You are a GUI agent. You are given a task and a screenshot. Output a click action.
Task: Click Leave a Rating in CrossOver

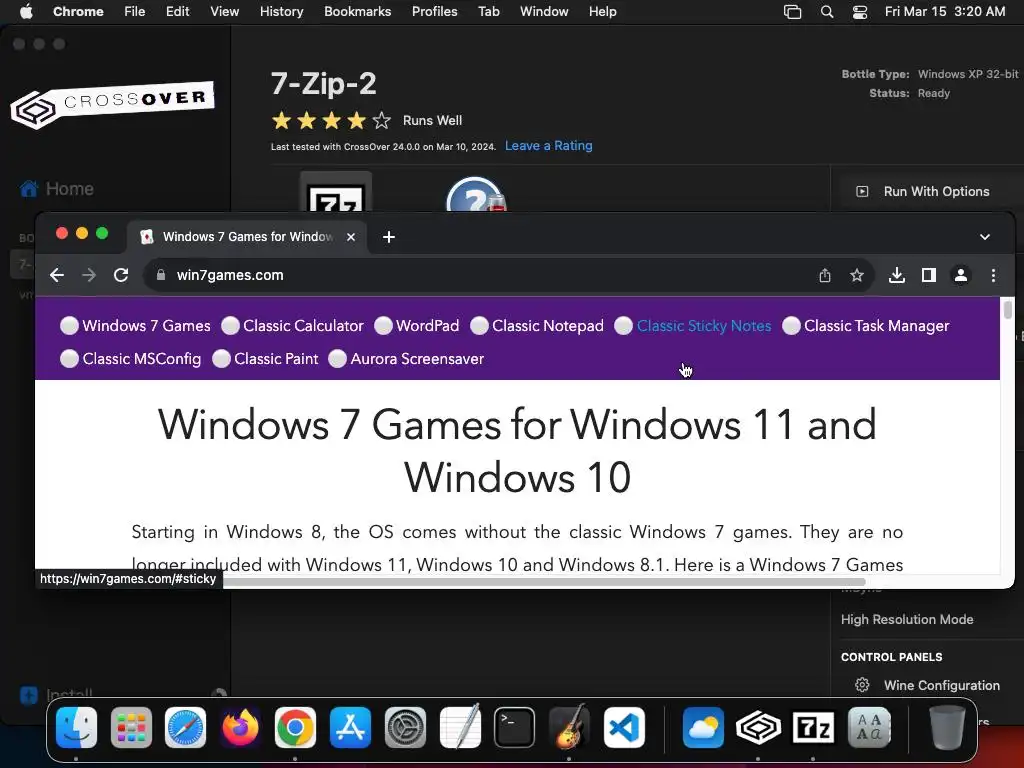(549, 146)
